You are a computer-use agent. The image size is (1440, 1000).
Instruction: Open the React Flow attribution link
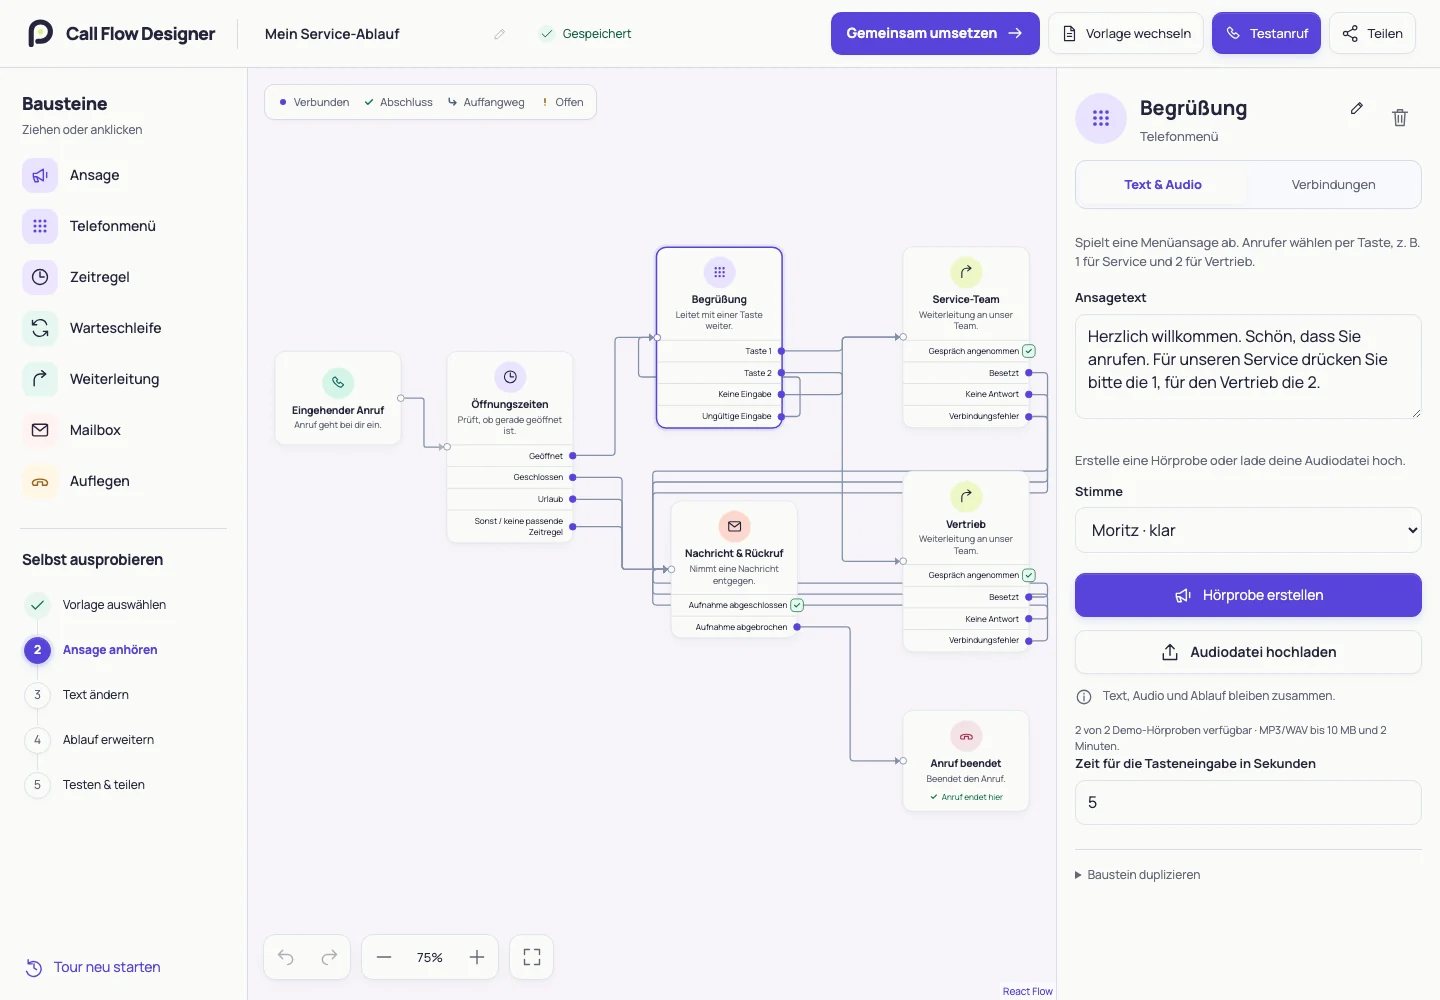point(1027,992)
